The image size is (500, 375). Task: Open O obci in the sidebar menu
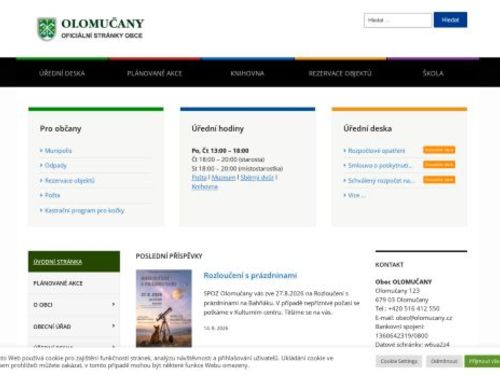coord(43,305)
